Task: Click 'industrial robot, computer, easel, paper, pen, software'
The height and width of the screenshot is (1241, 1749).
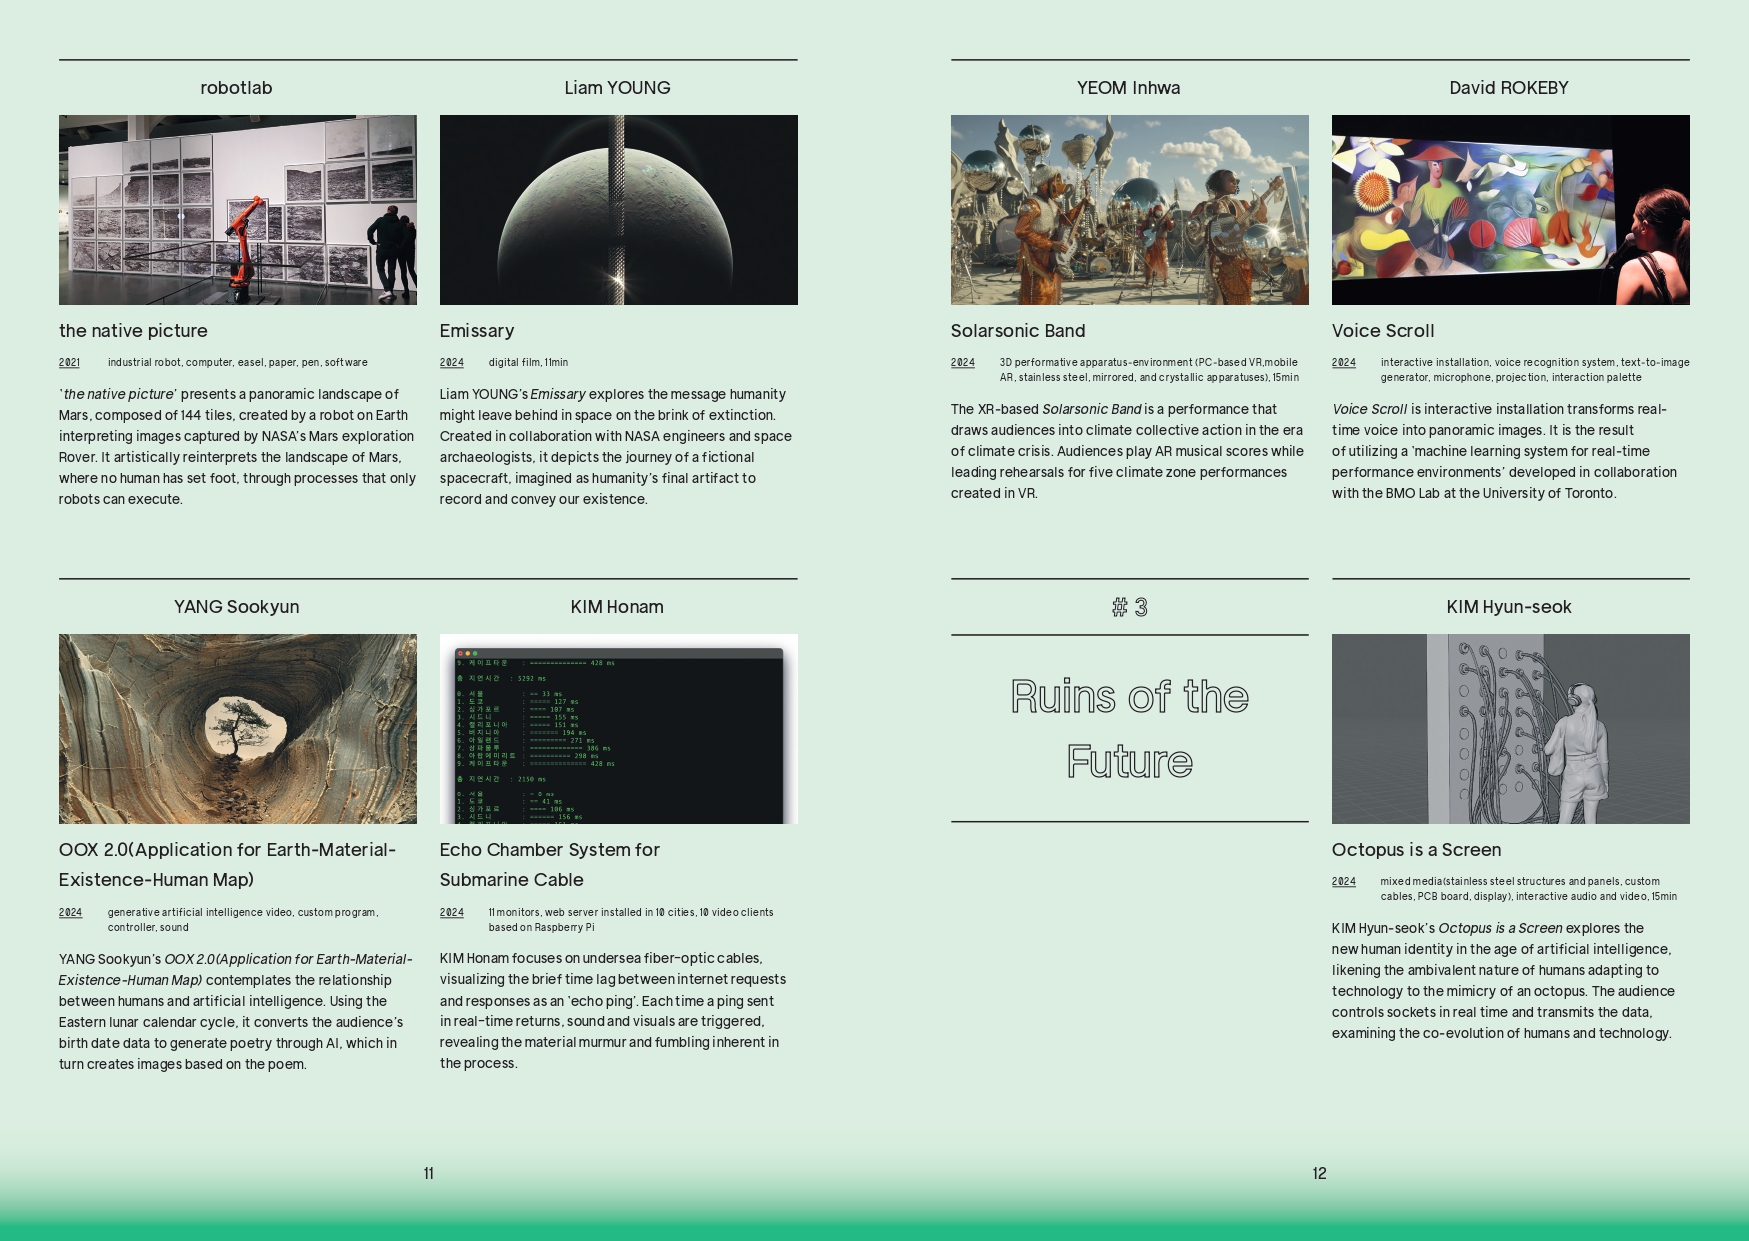Action: (238, 363)
